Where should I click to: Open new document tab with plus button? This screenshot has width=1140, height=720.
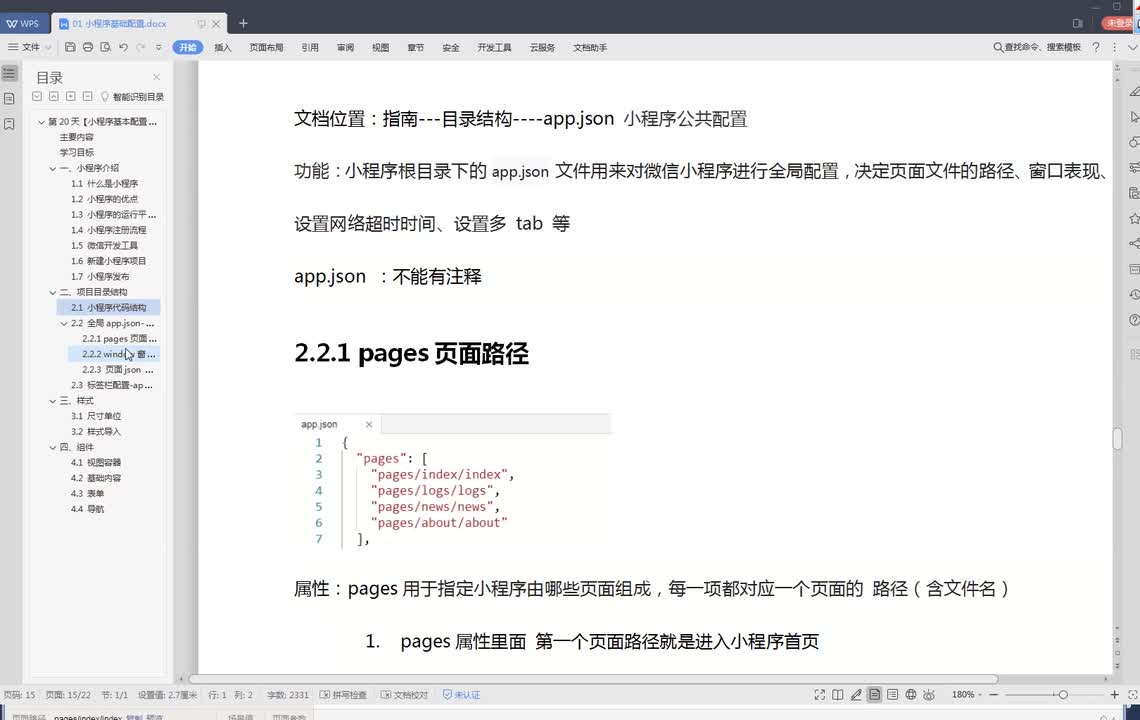tap(243, 24)
